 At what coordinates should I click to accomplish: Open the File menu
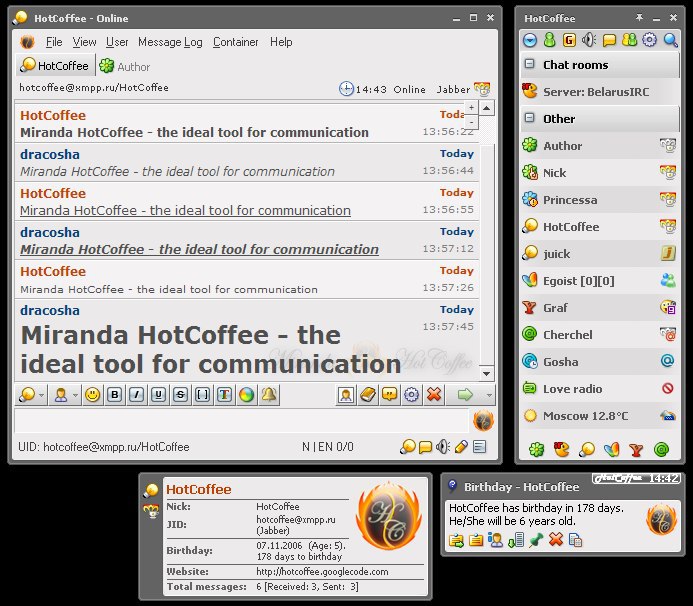pyautogui.click(x=54, y=42)
